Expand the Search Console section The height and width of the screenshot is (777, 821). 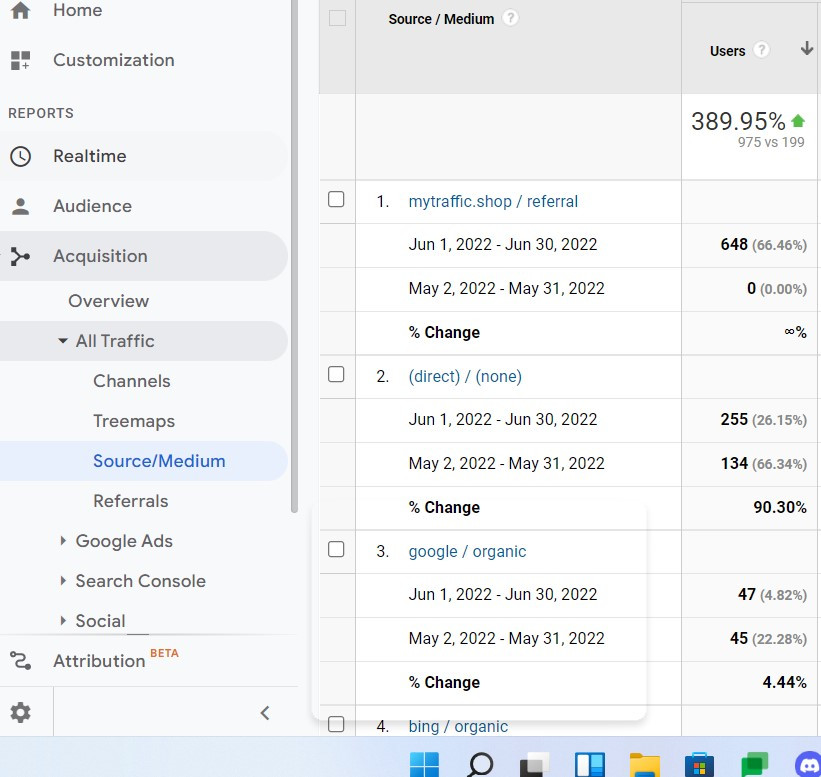(x=64, y=581)
